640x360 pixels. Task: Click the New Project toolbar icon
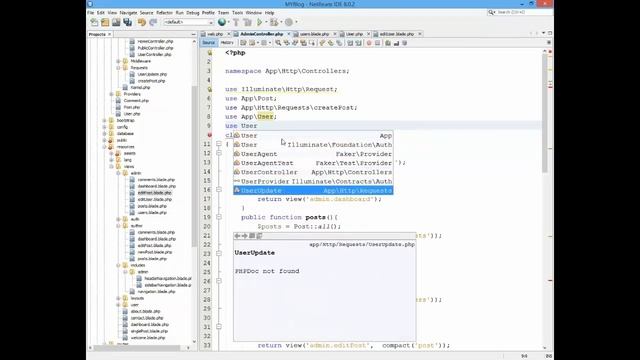click(x=105, y=22)
